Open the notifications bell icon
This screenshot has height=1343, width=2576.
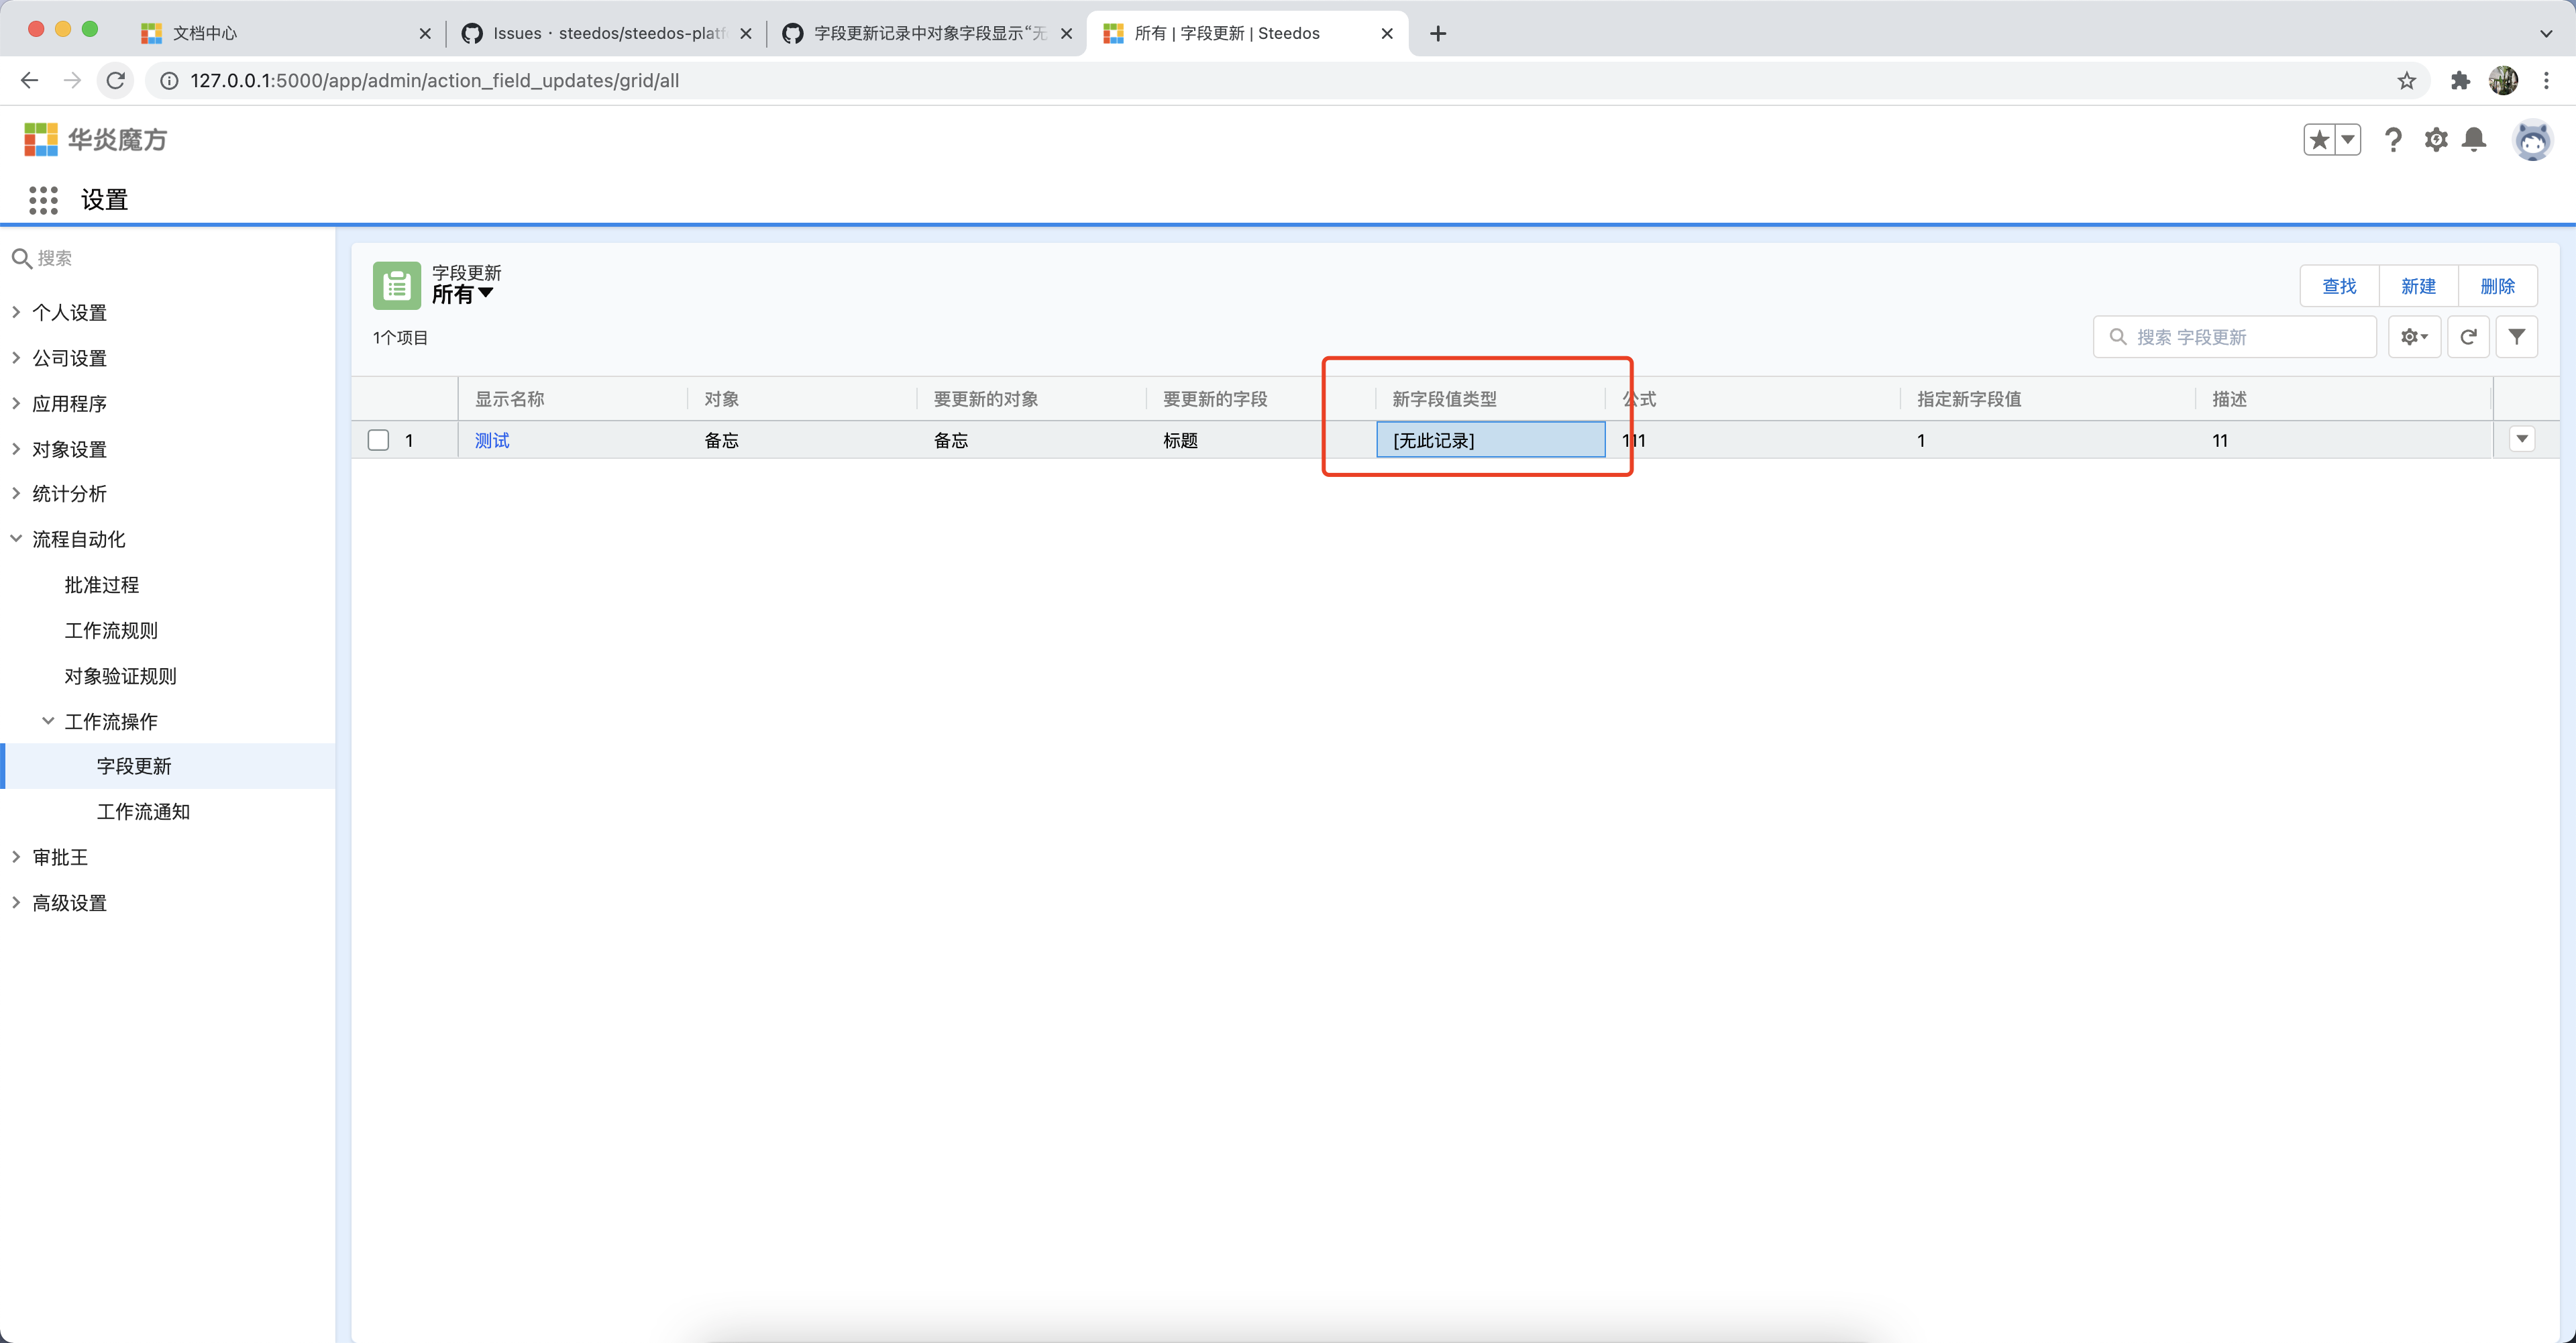(2474, 140)
